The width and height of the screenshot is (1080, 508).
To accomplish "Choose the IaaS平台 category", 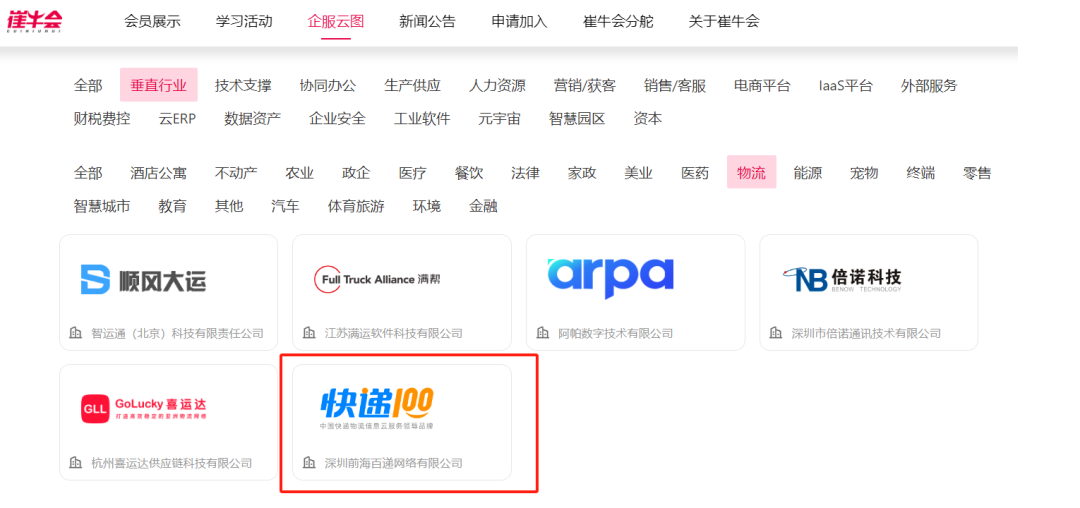I will (x=846, y=85).
